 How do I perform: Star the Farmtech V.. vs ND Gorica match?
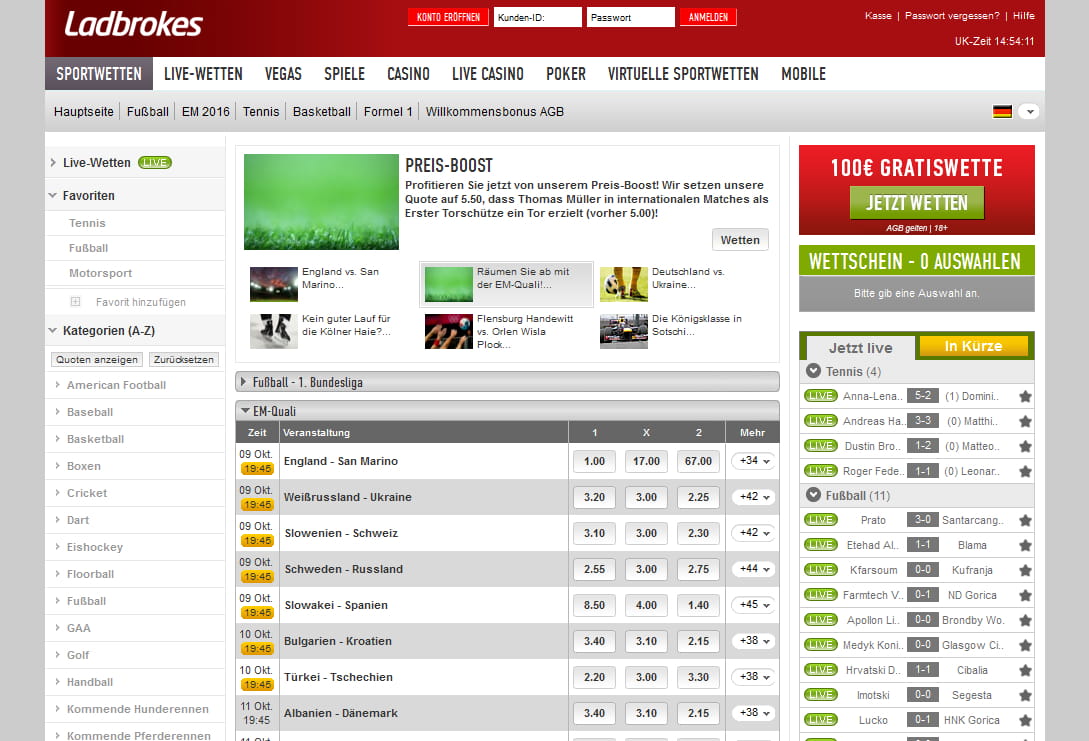click(1025, 595)
